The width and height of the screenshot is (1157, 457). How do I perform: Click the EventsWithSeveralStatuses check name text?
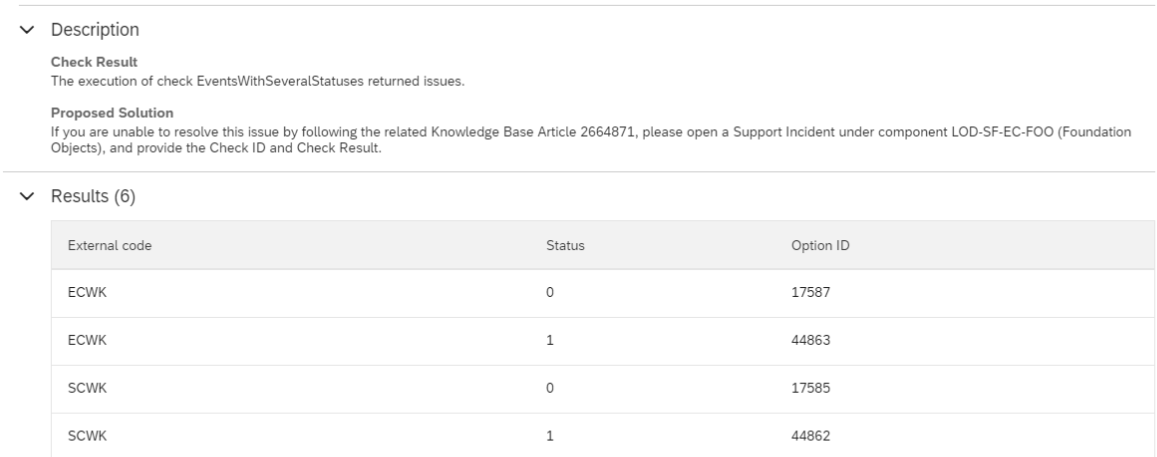(x=280, y=81)
